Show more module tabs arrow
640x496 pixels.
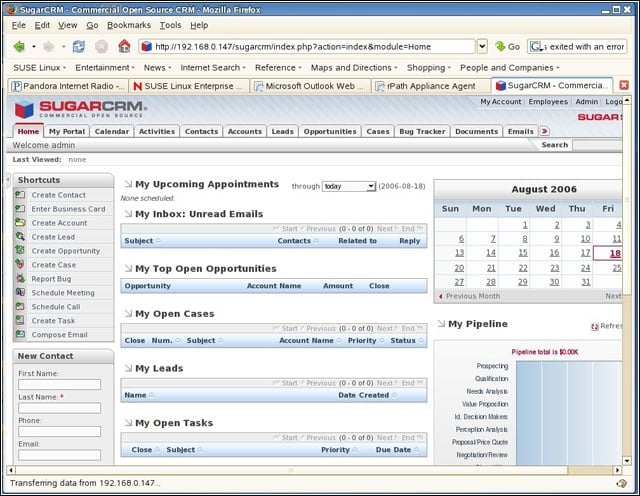tap(544, 131)
